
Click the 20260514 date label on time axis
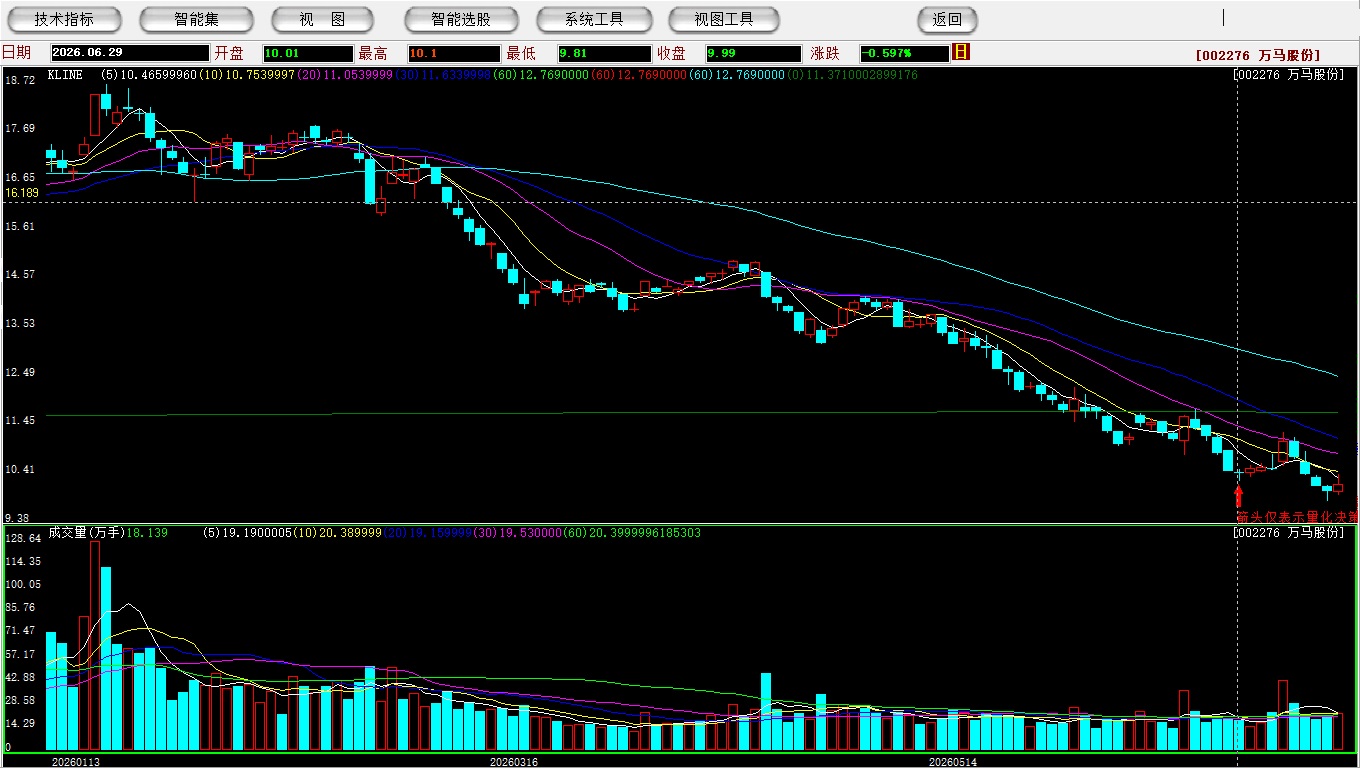coord(952,761)
